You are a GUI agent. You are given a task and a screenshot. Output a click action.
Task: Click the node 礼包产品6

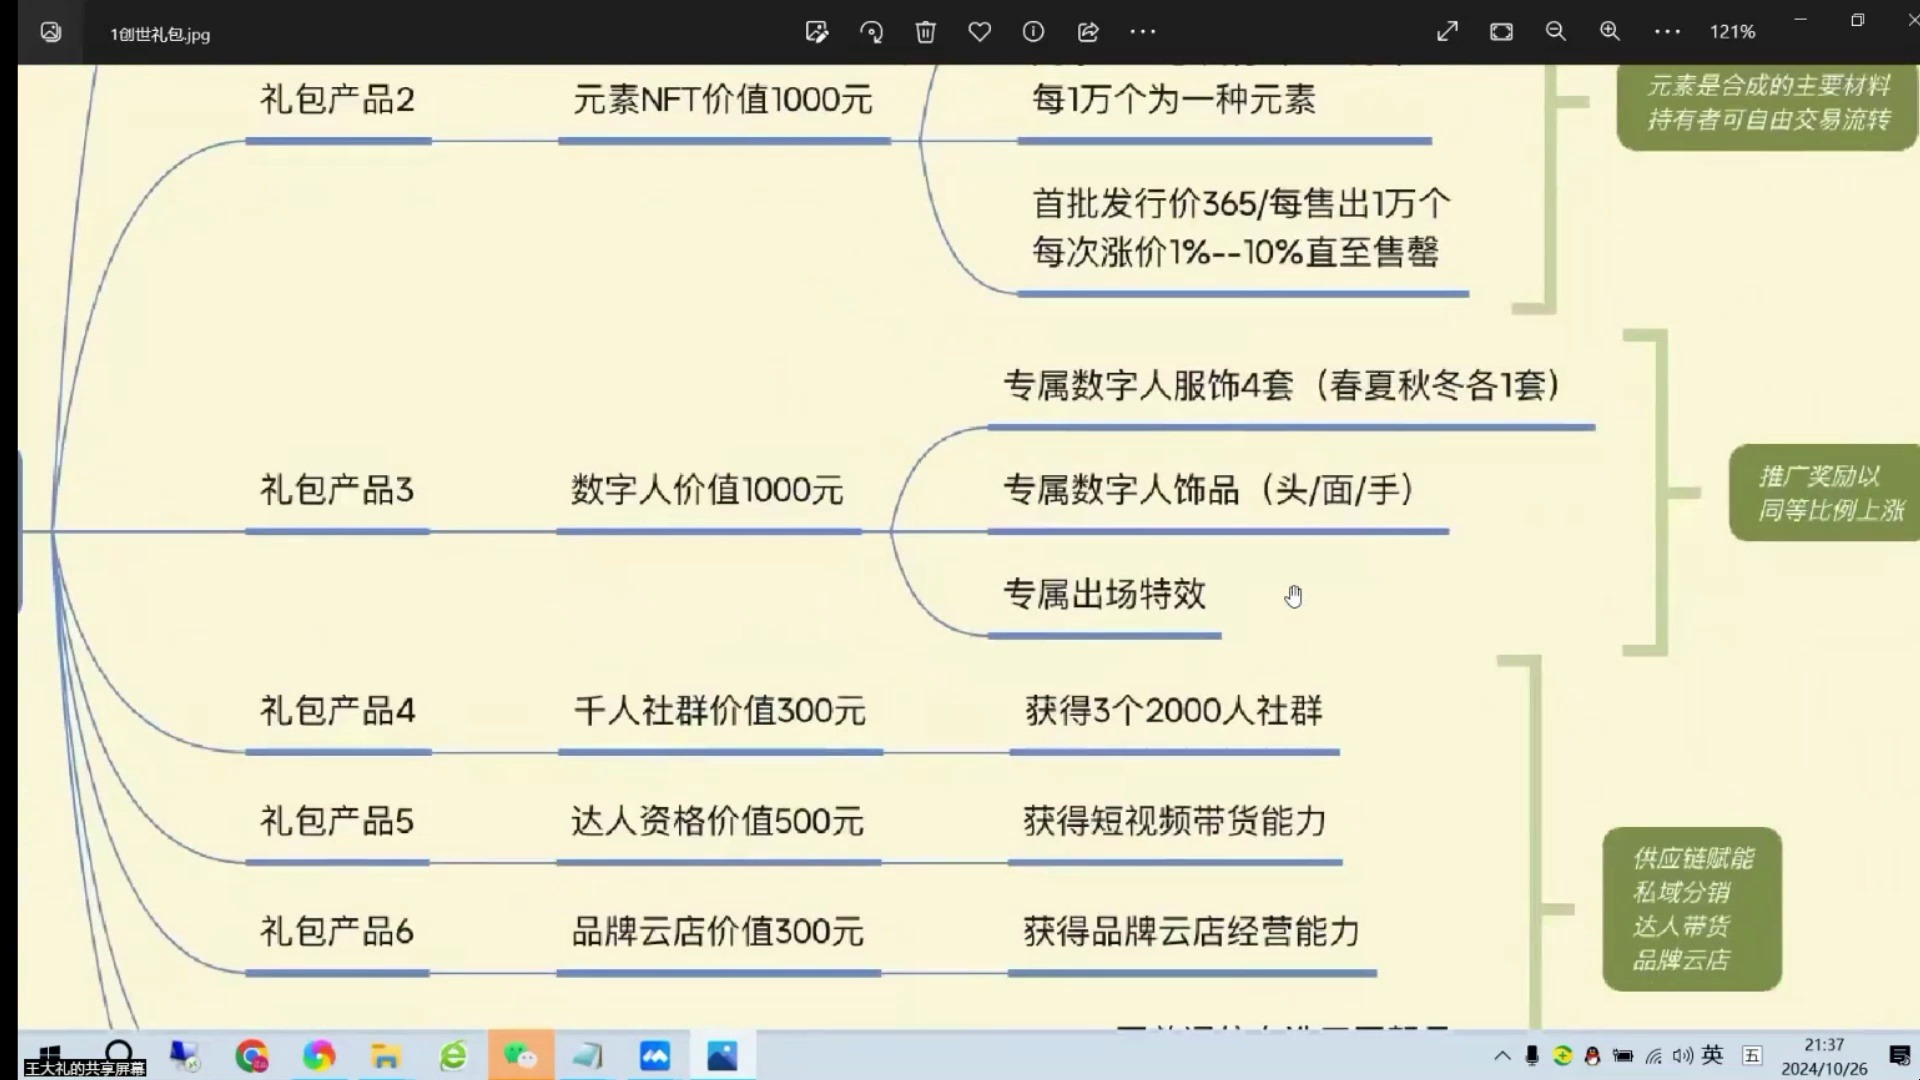337,932
